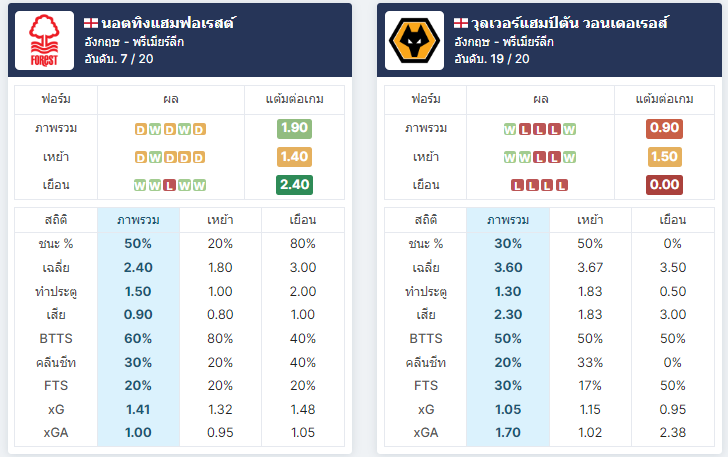Screen dimensions: 728x457
Task: Select เหย้า stats column for Nottingham Forest
Action: click(x=221, y=220)
